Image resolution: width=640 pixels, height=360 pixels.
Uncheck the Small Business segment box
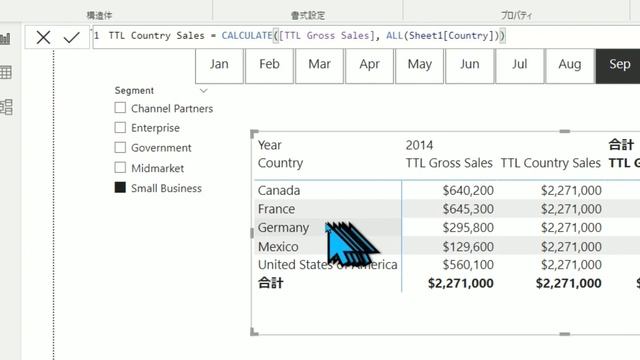[120, 187]
